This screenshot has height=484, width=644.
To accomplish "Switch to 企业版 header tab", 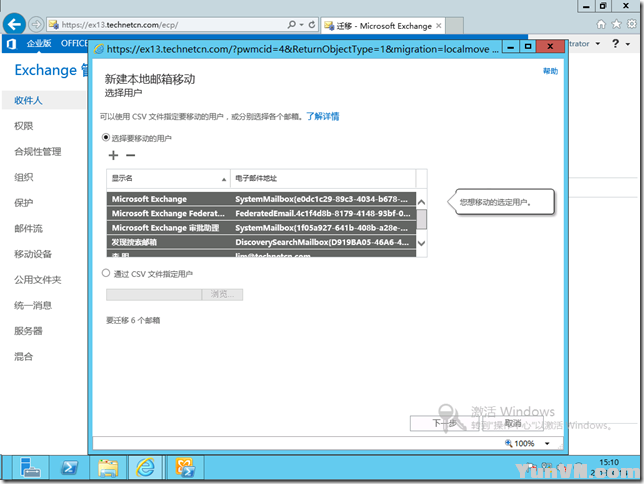I will [39, 43].
